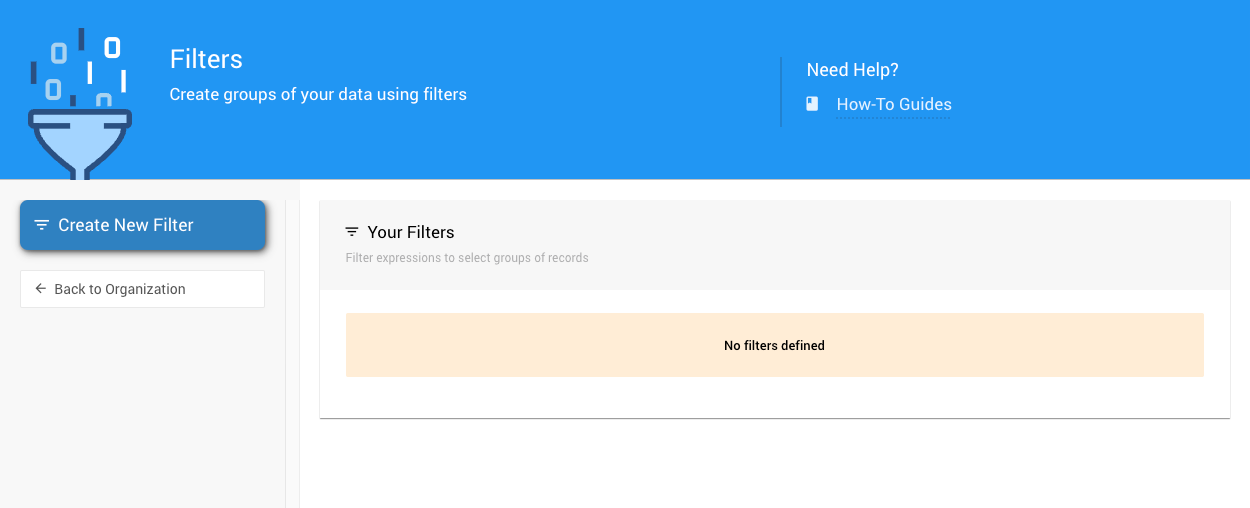This screenshot has width=1250, height=508.
Task: Click the Filters page title
Action: point(206,59)
